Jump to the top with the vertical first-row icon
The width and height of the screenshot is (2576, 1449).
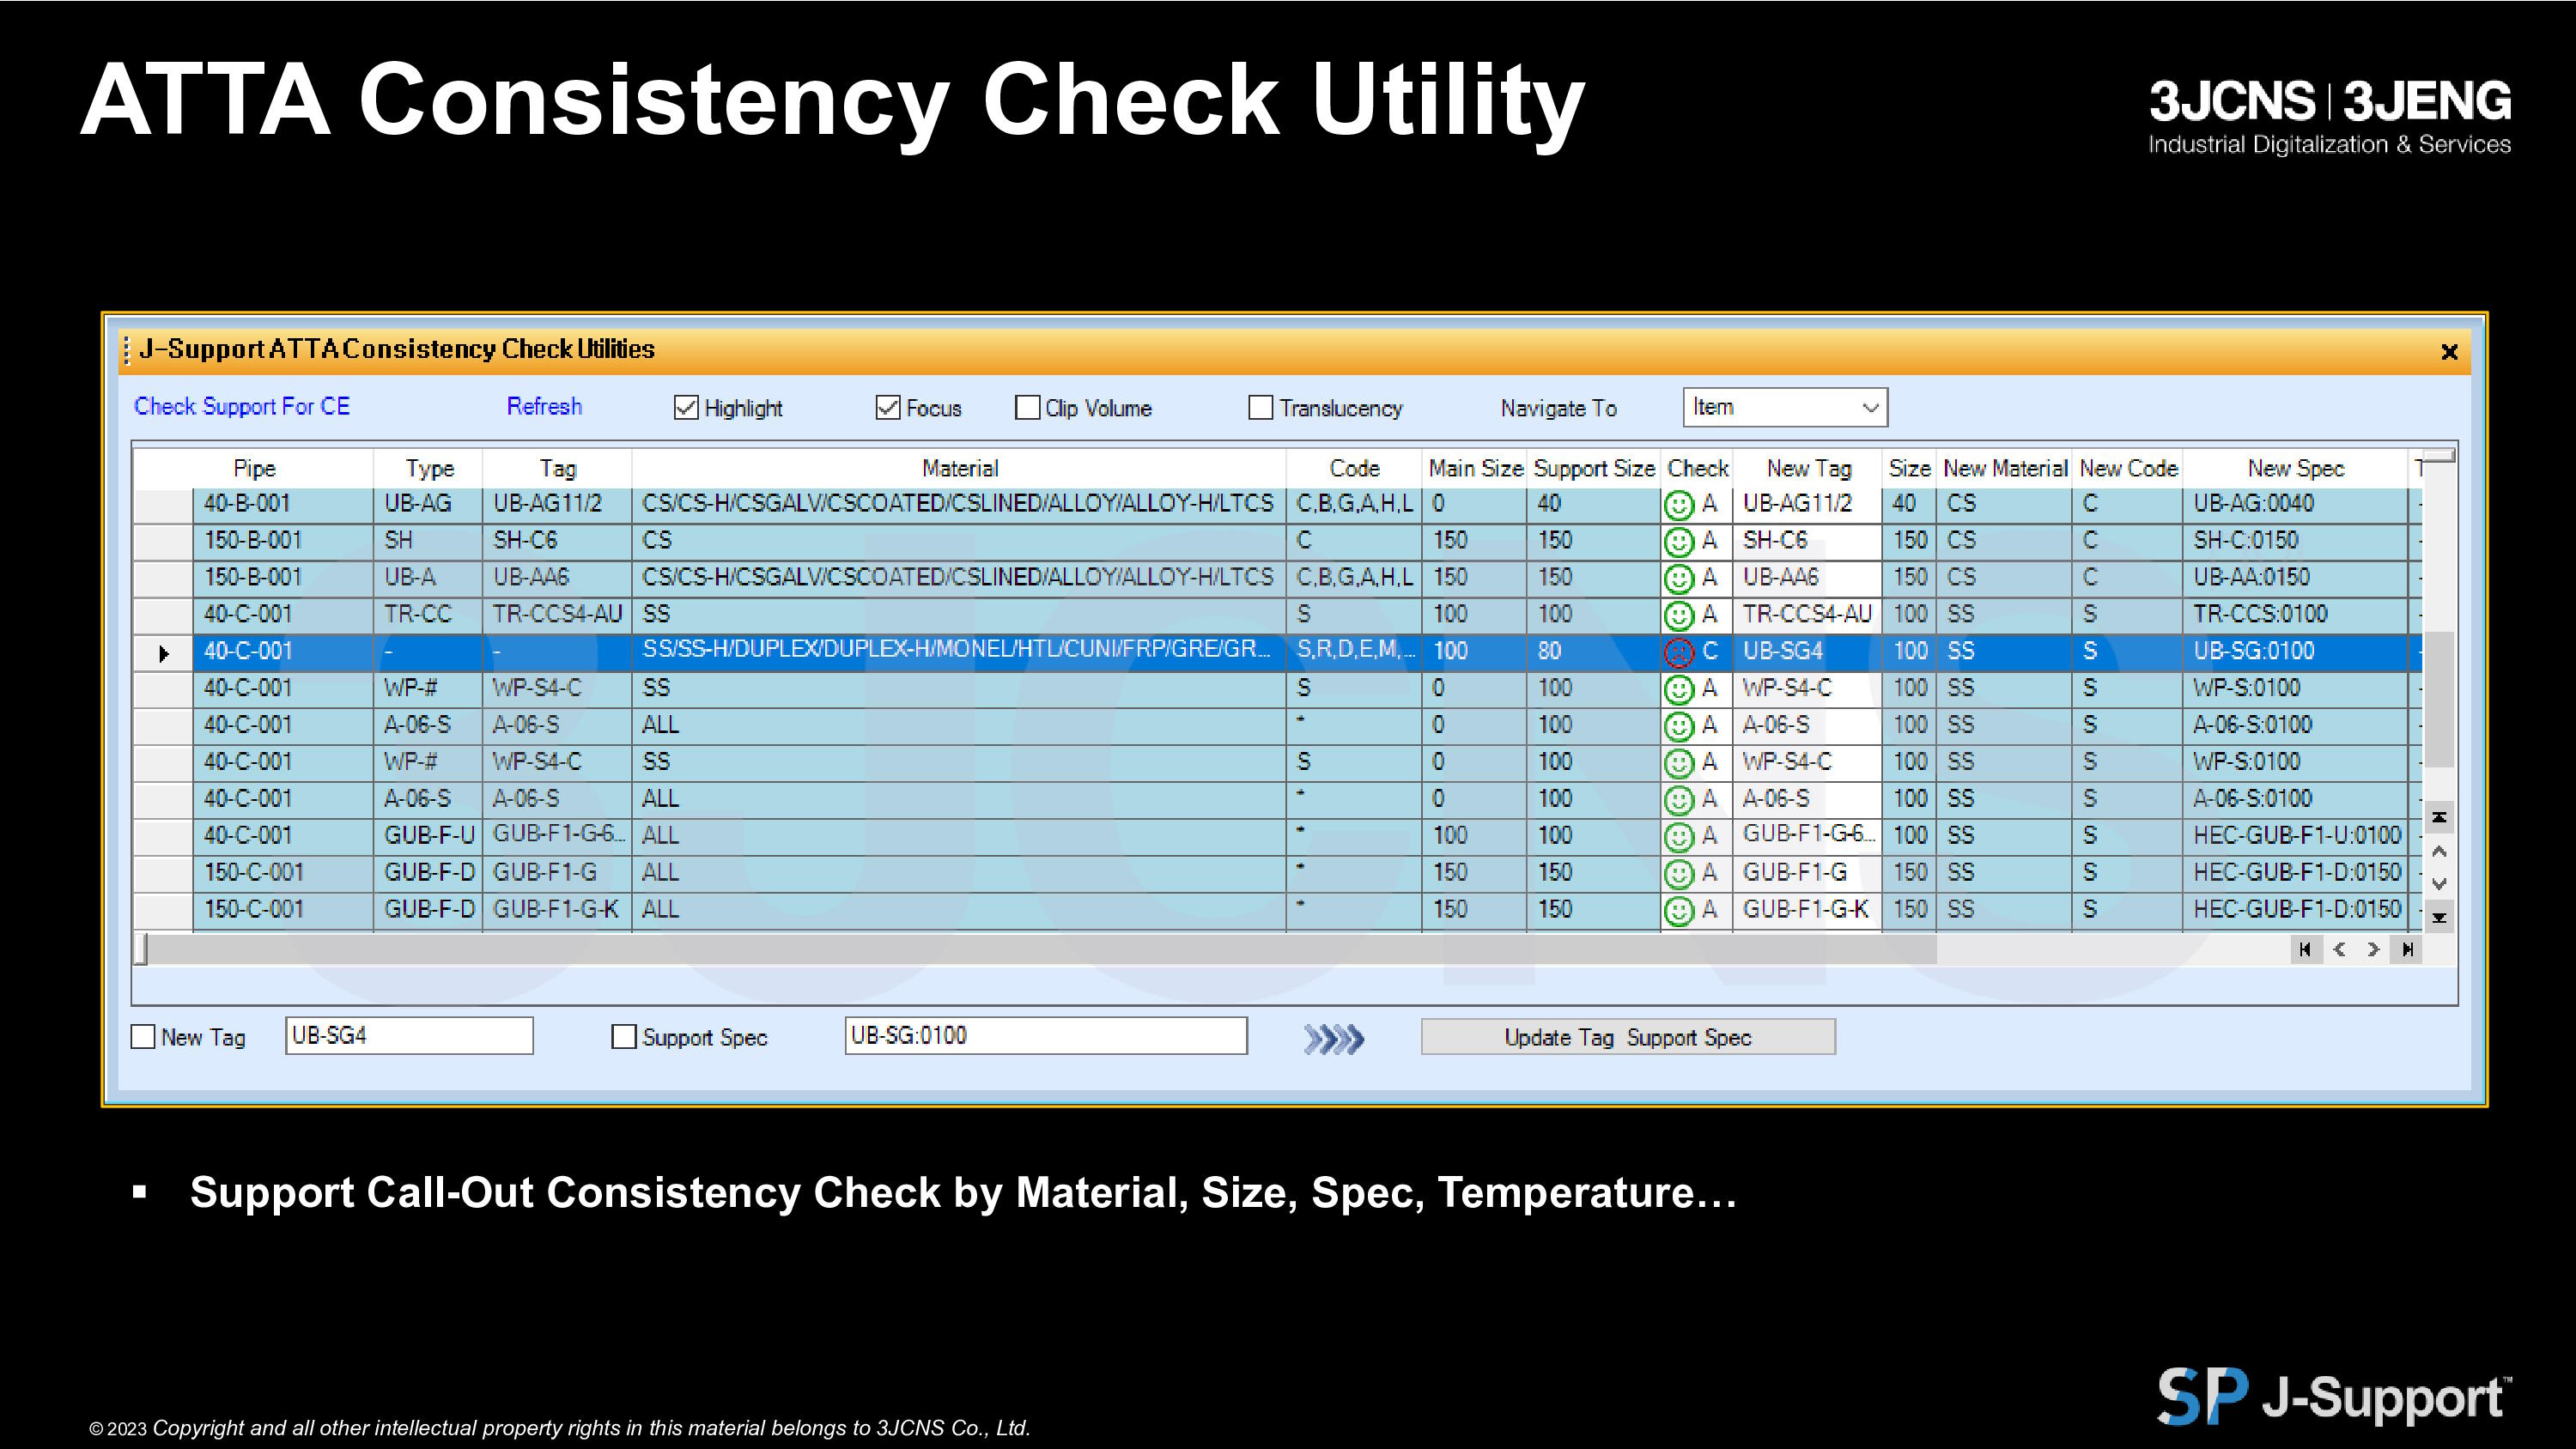click(x=2439, y=817)
